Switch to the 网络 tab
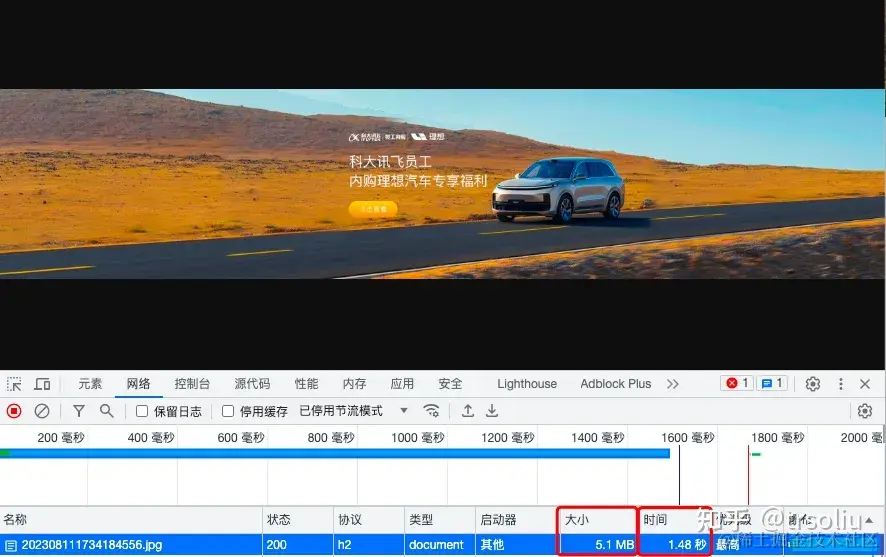This screenshot has height=557, width=886. point(138,384)
